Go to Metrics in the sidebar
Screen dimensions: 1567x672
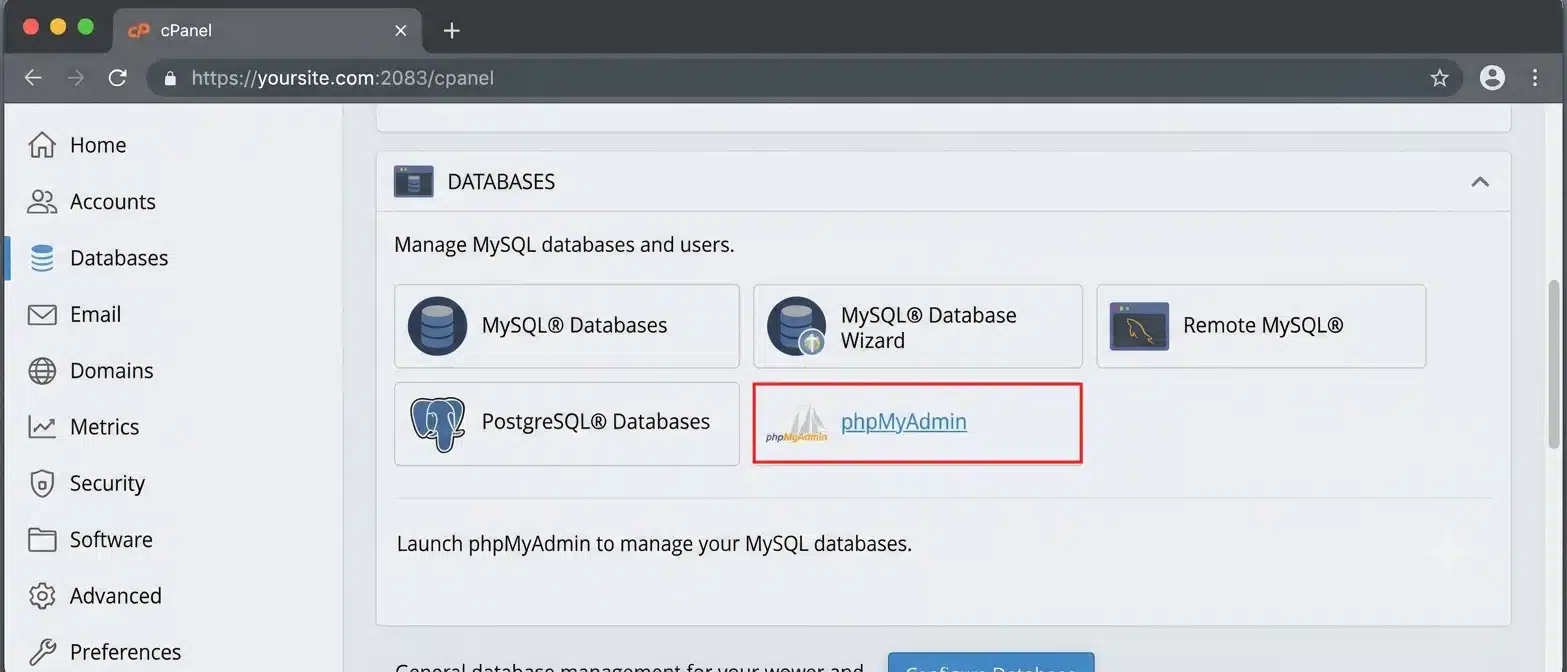click(x=104, y=427)
